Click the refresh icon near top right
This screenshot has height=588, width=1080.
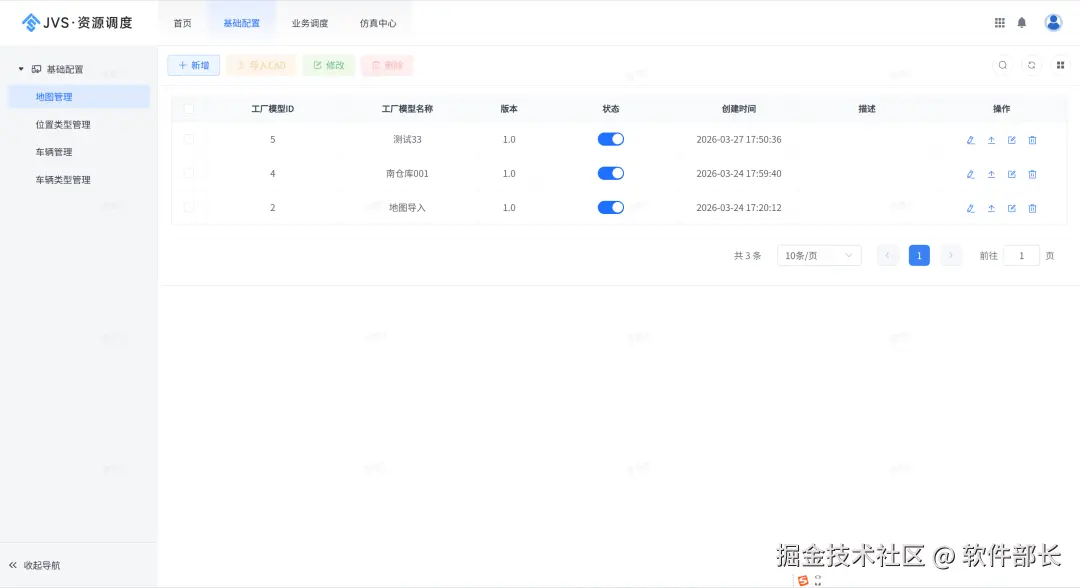pos(1032,64)
